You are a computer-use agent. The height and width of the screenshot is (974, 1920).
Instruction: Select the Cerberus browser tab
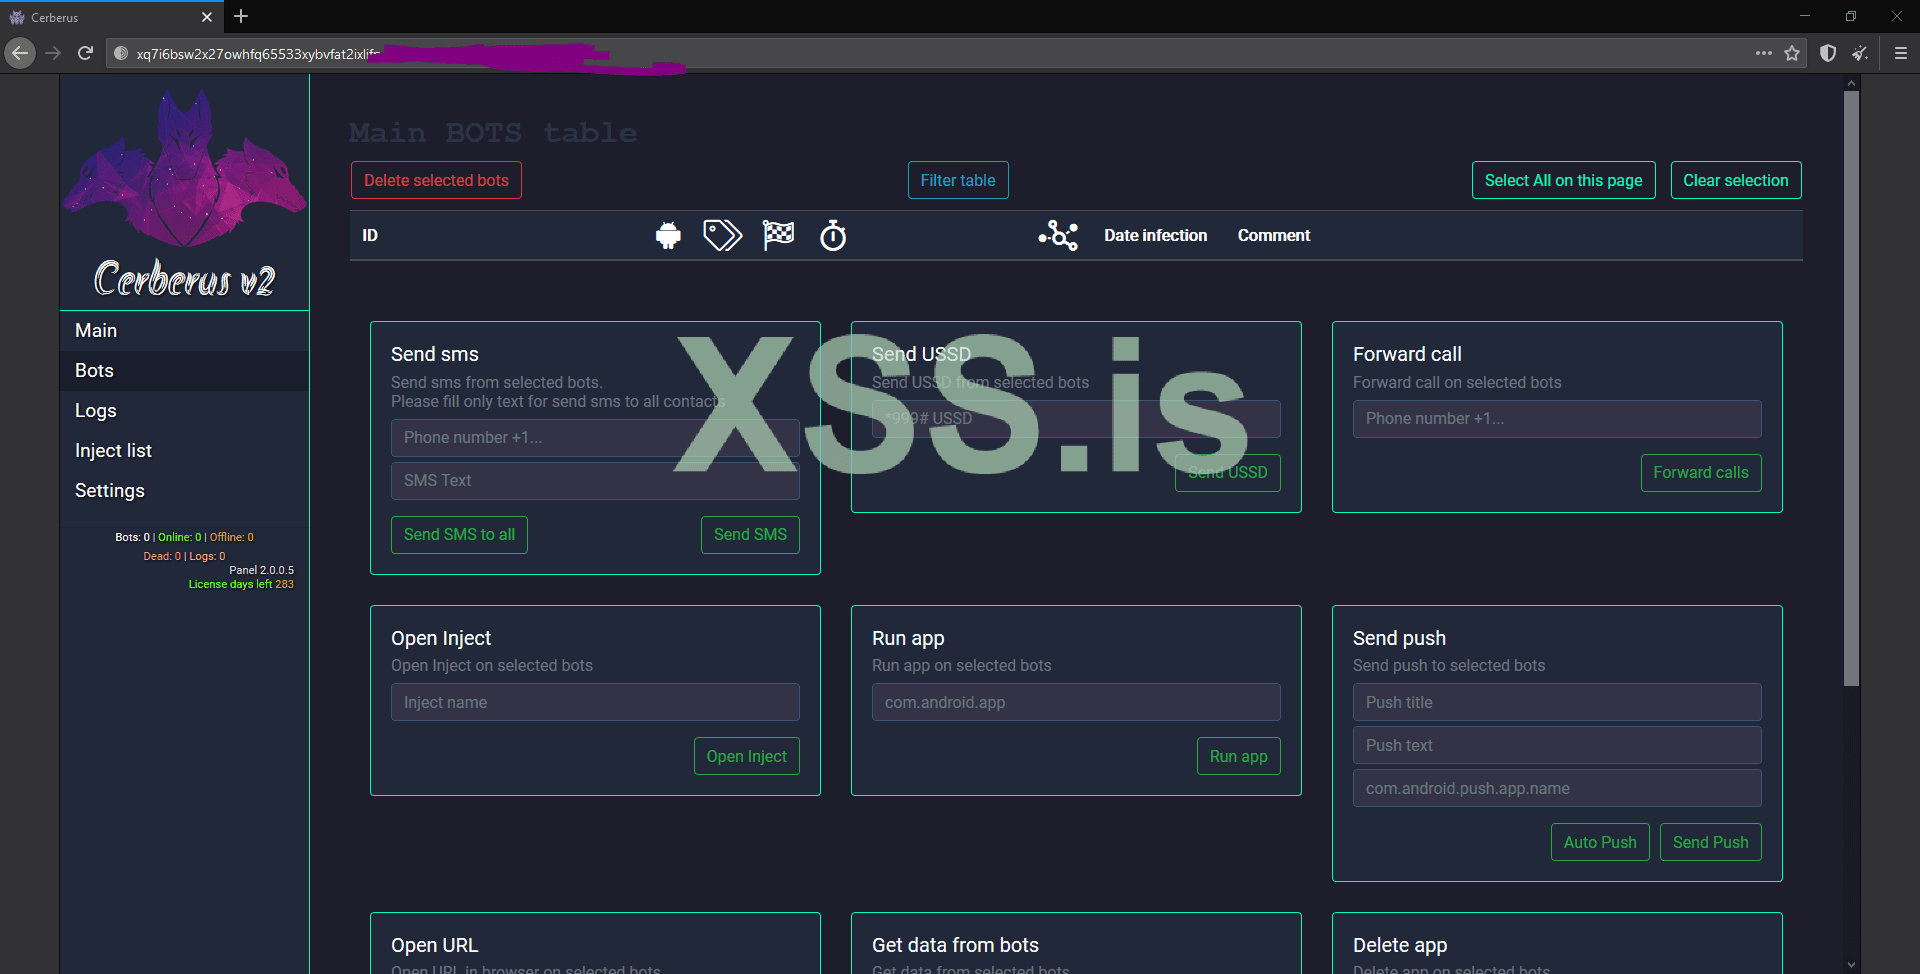point(112,17)
